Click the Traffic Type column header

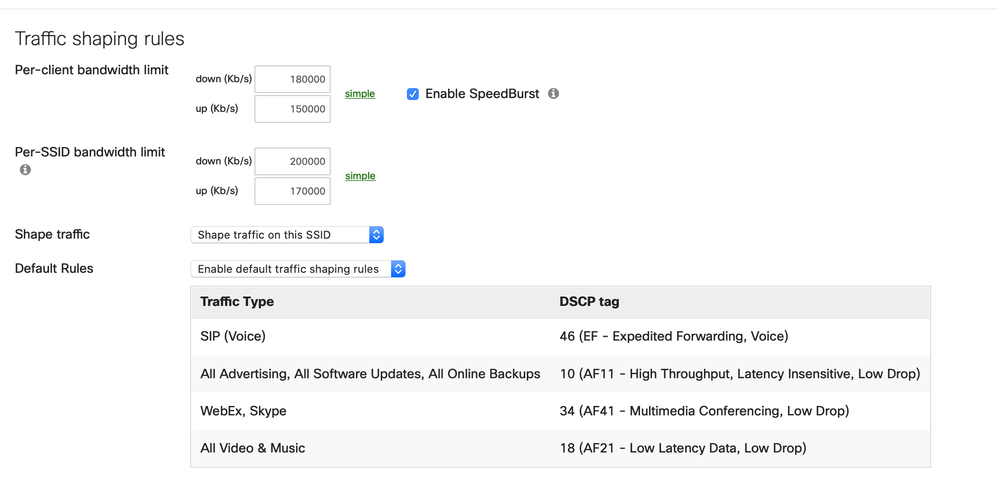(x=237, y=302)
